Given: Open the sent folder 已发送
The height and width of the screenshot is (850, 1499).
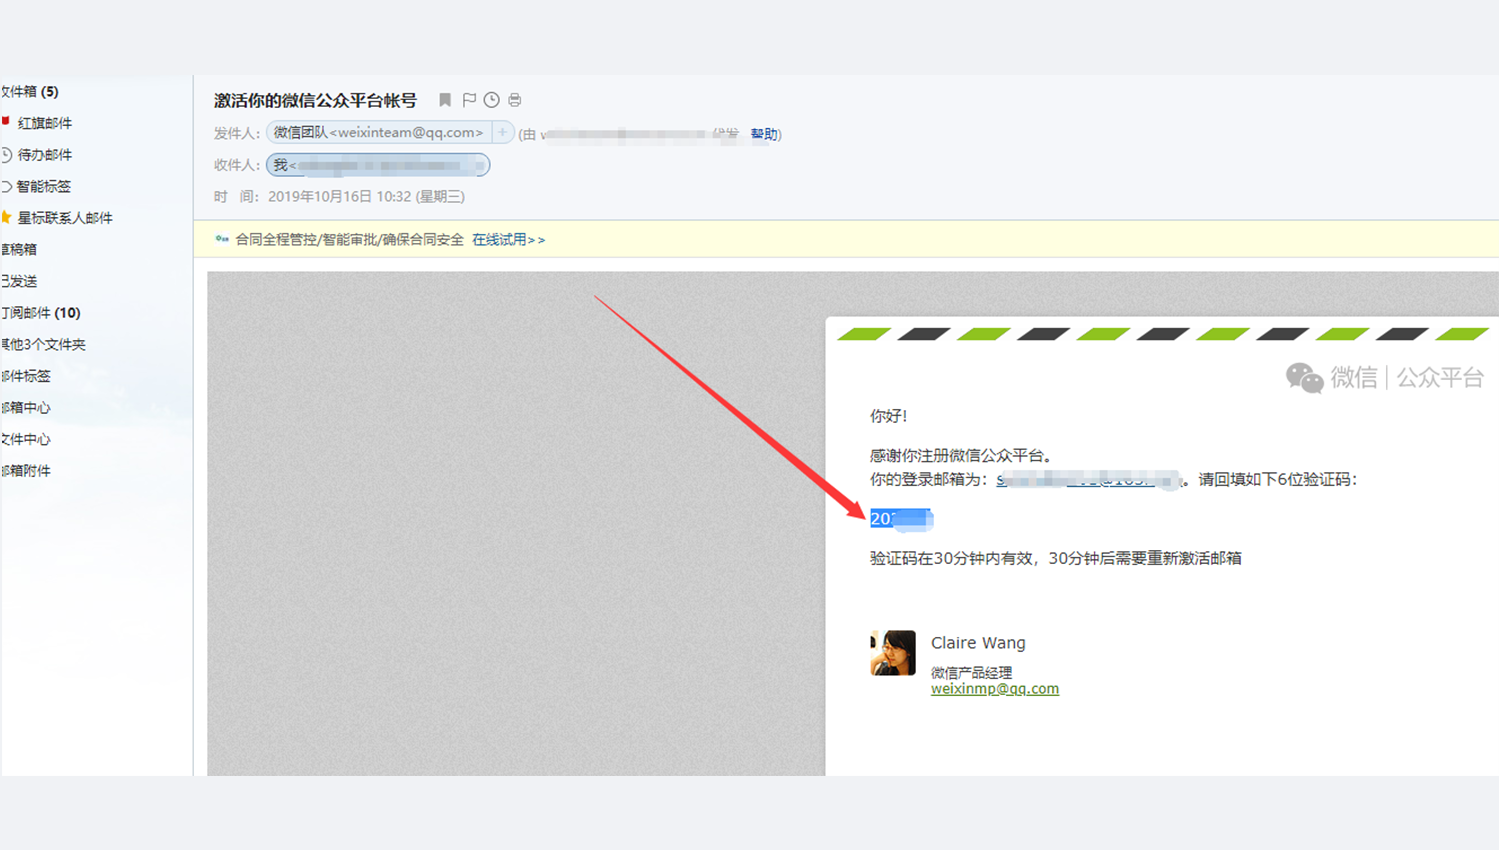Looking at the screenshot, I should pos(19,281).
